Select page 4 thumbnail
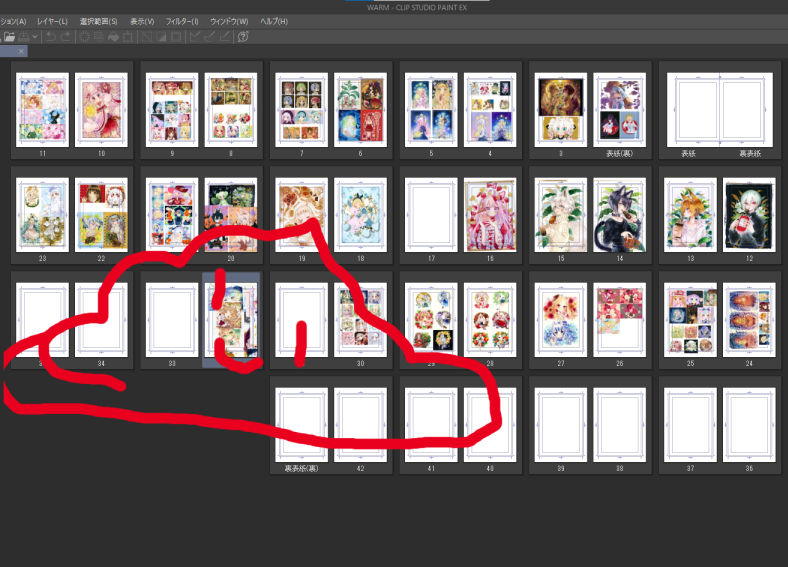The height and width of the screenshot is (567, 788). 490,110
